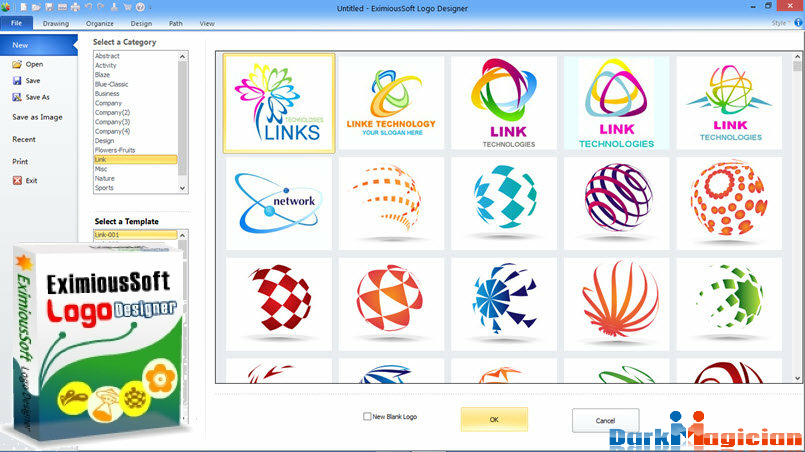This screenshot has height=452, width=805.
Task: Click the blue info help icon near Style
Action: tap(799, 23)
